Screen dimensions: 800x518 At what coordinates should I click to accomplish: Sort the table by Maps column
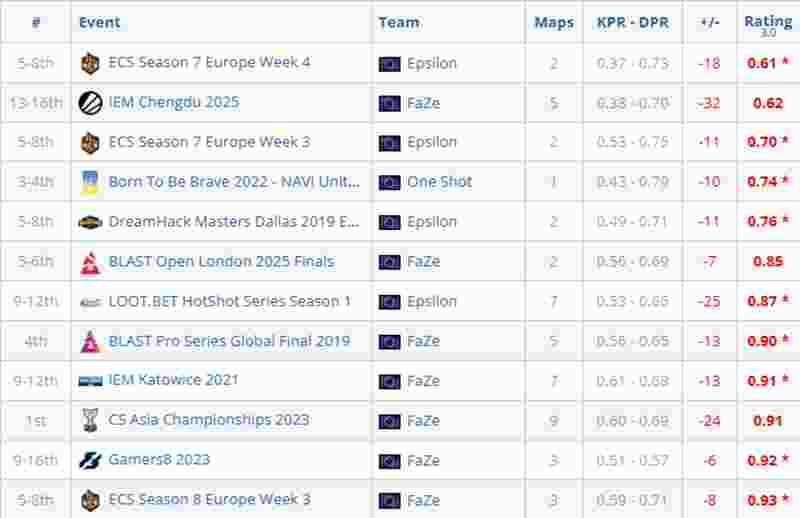(x=554, y=22)
